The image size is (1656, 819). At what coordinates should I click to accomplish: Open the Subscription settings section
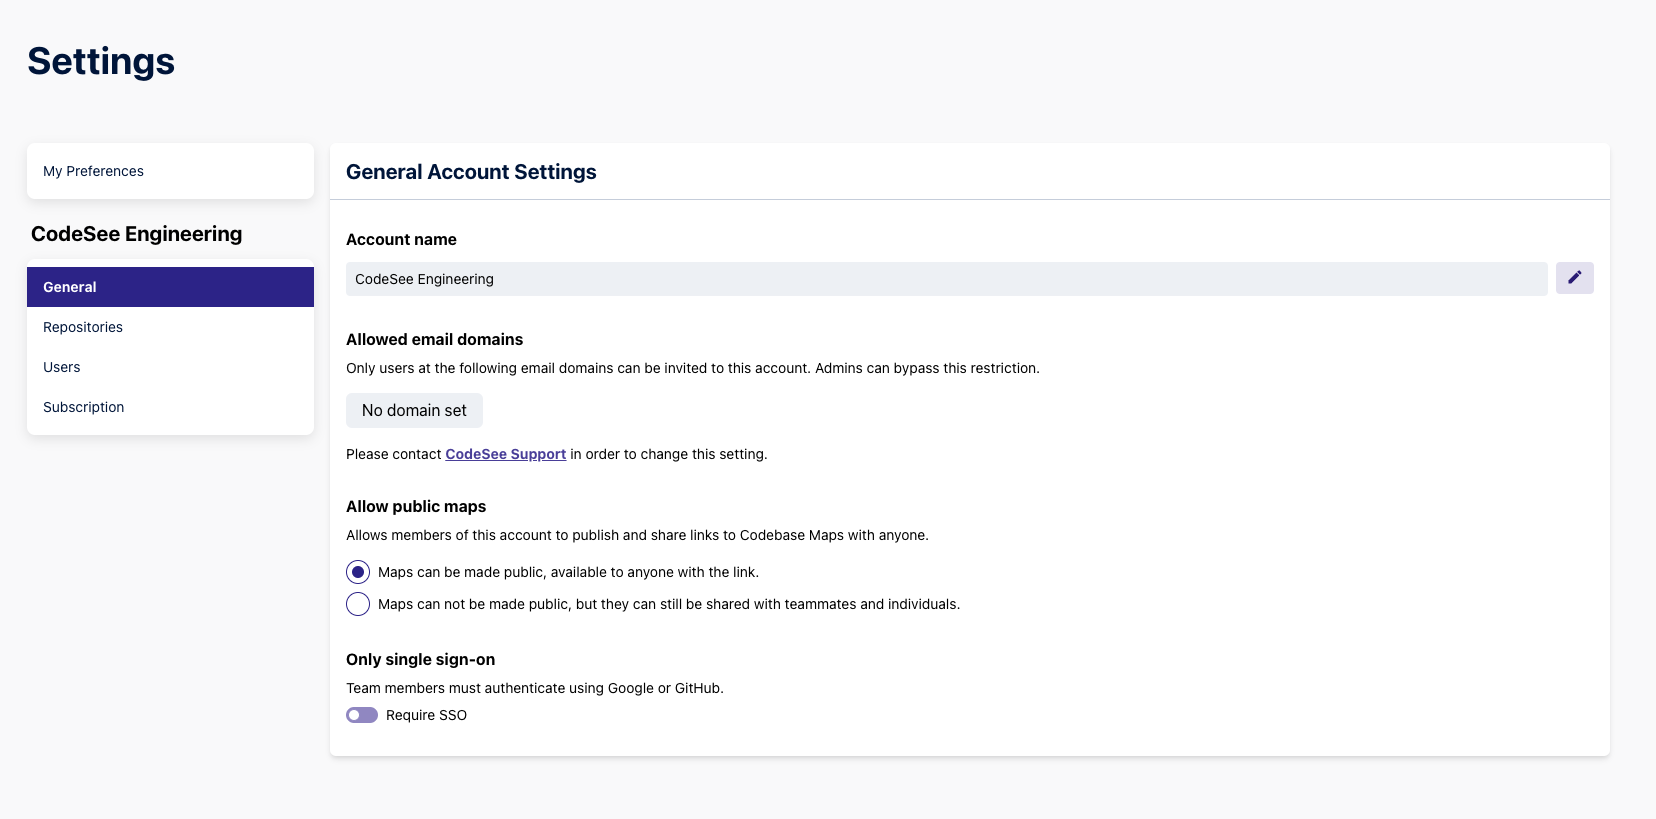coord(170,407)
